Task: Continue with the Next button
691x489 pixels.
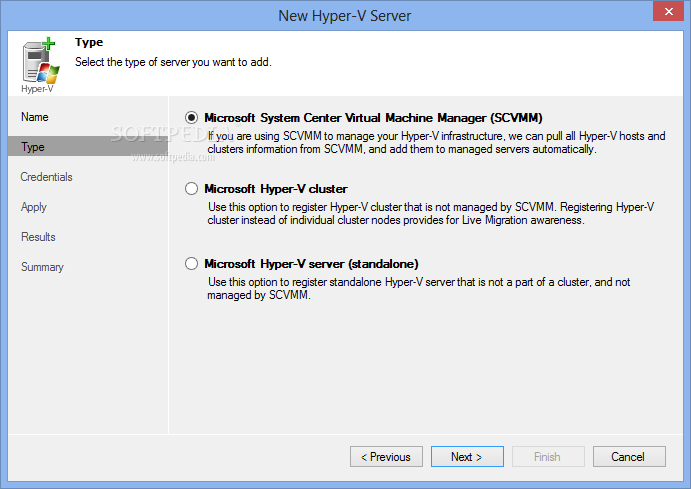Action: [x=467, y=457]
